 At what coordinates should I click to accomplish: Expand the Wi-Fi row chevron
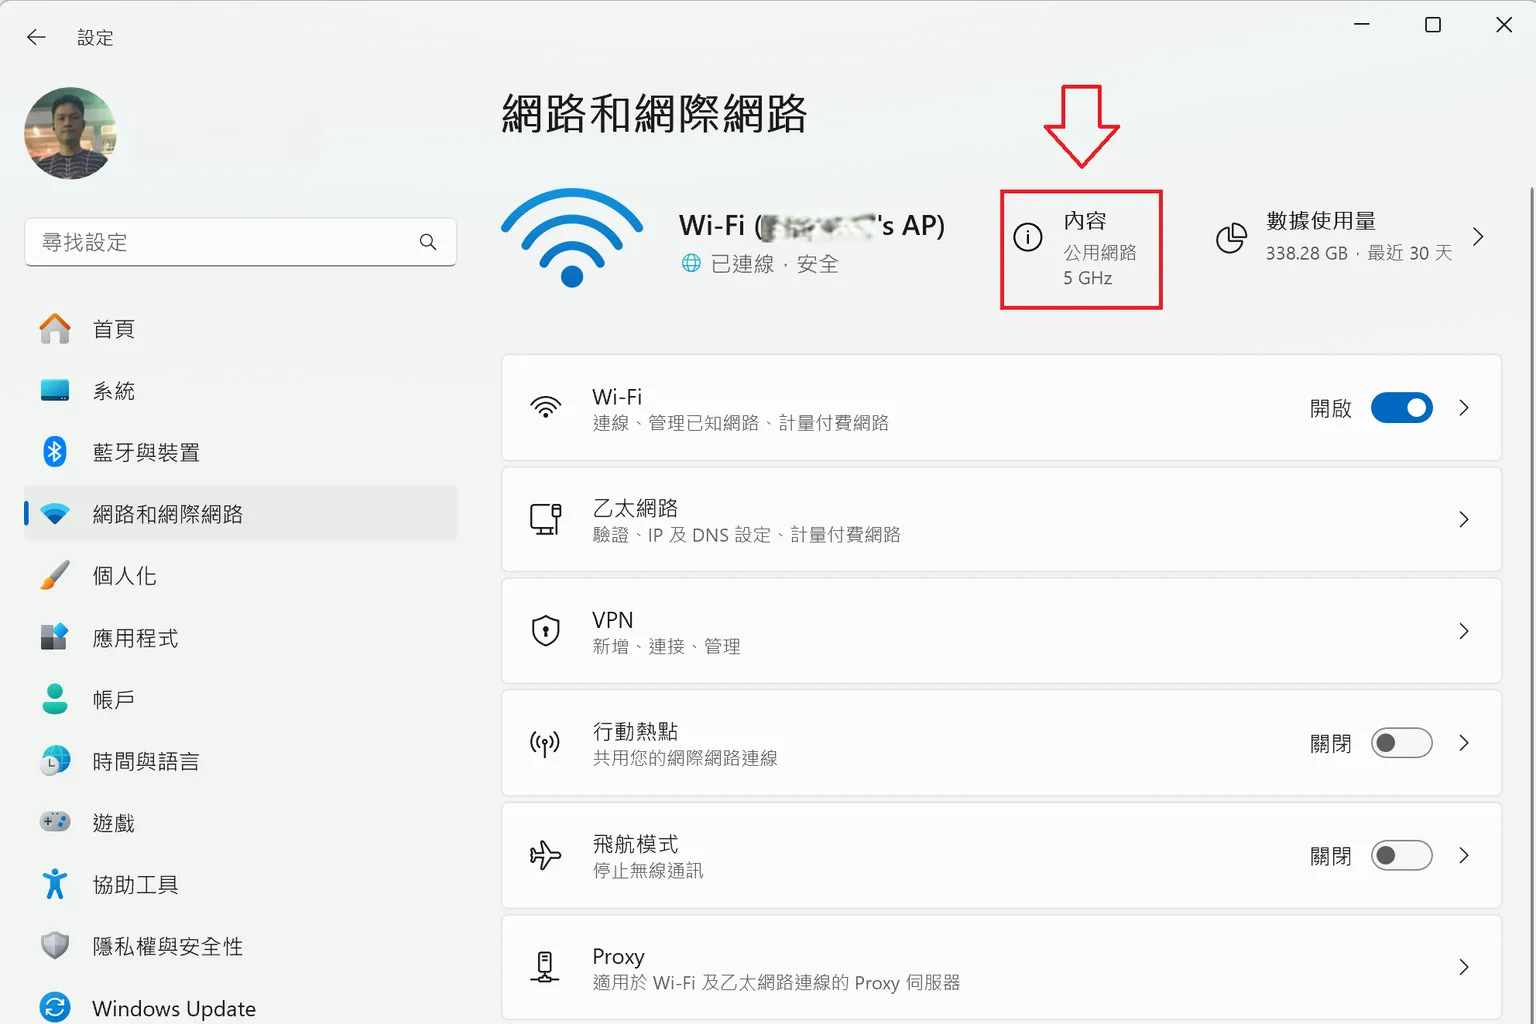tap(1464, 408)
